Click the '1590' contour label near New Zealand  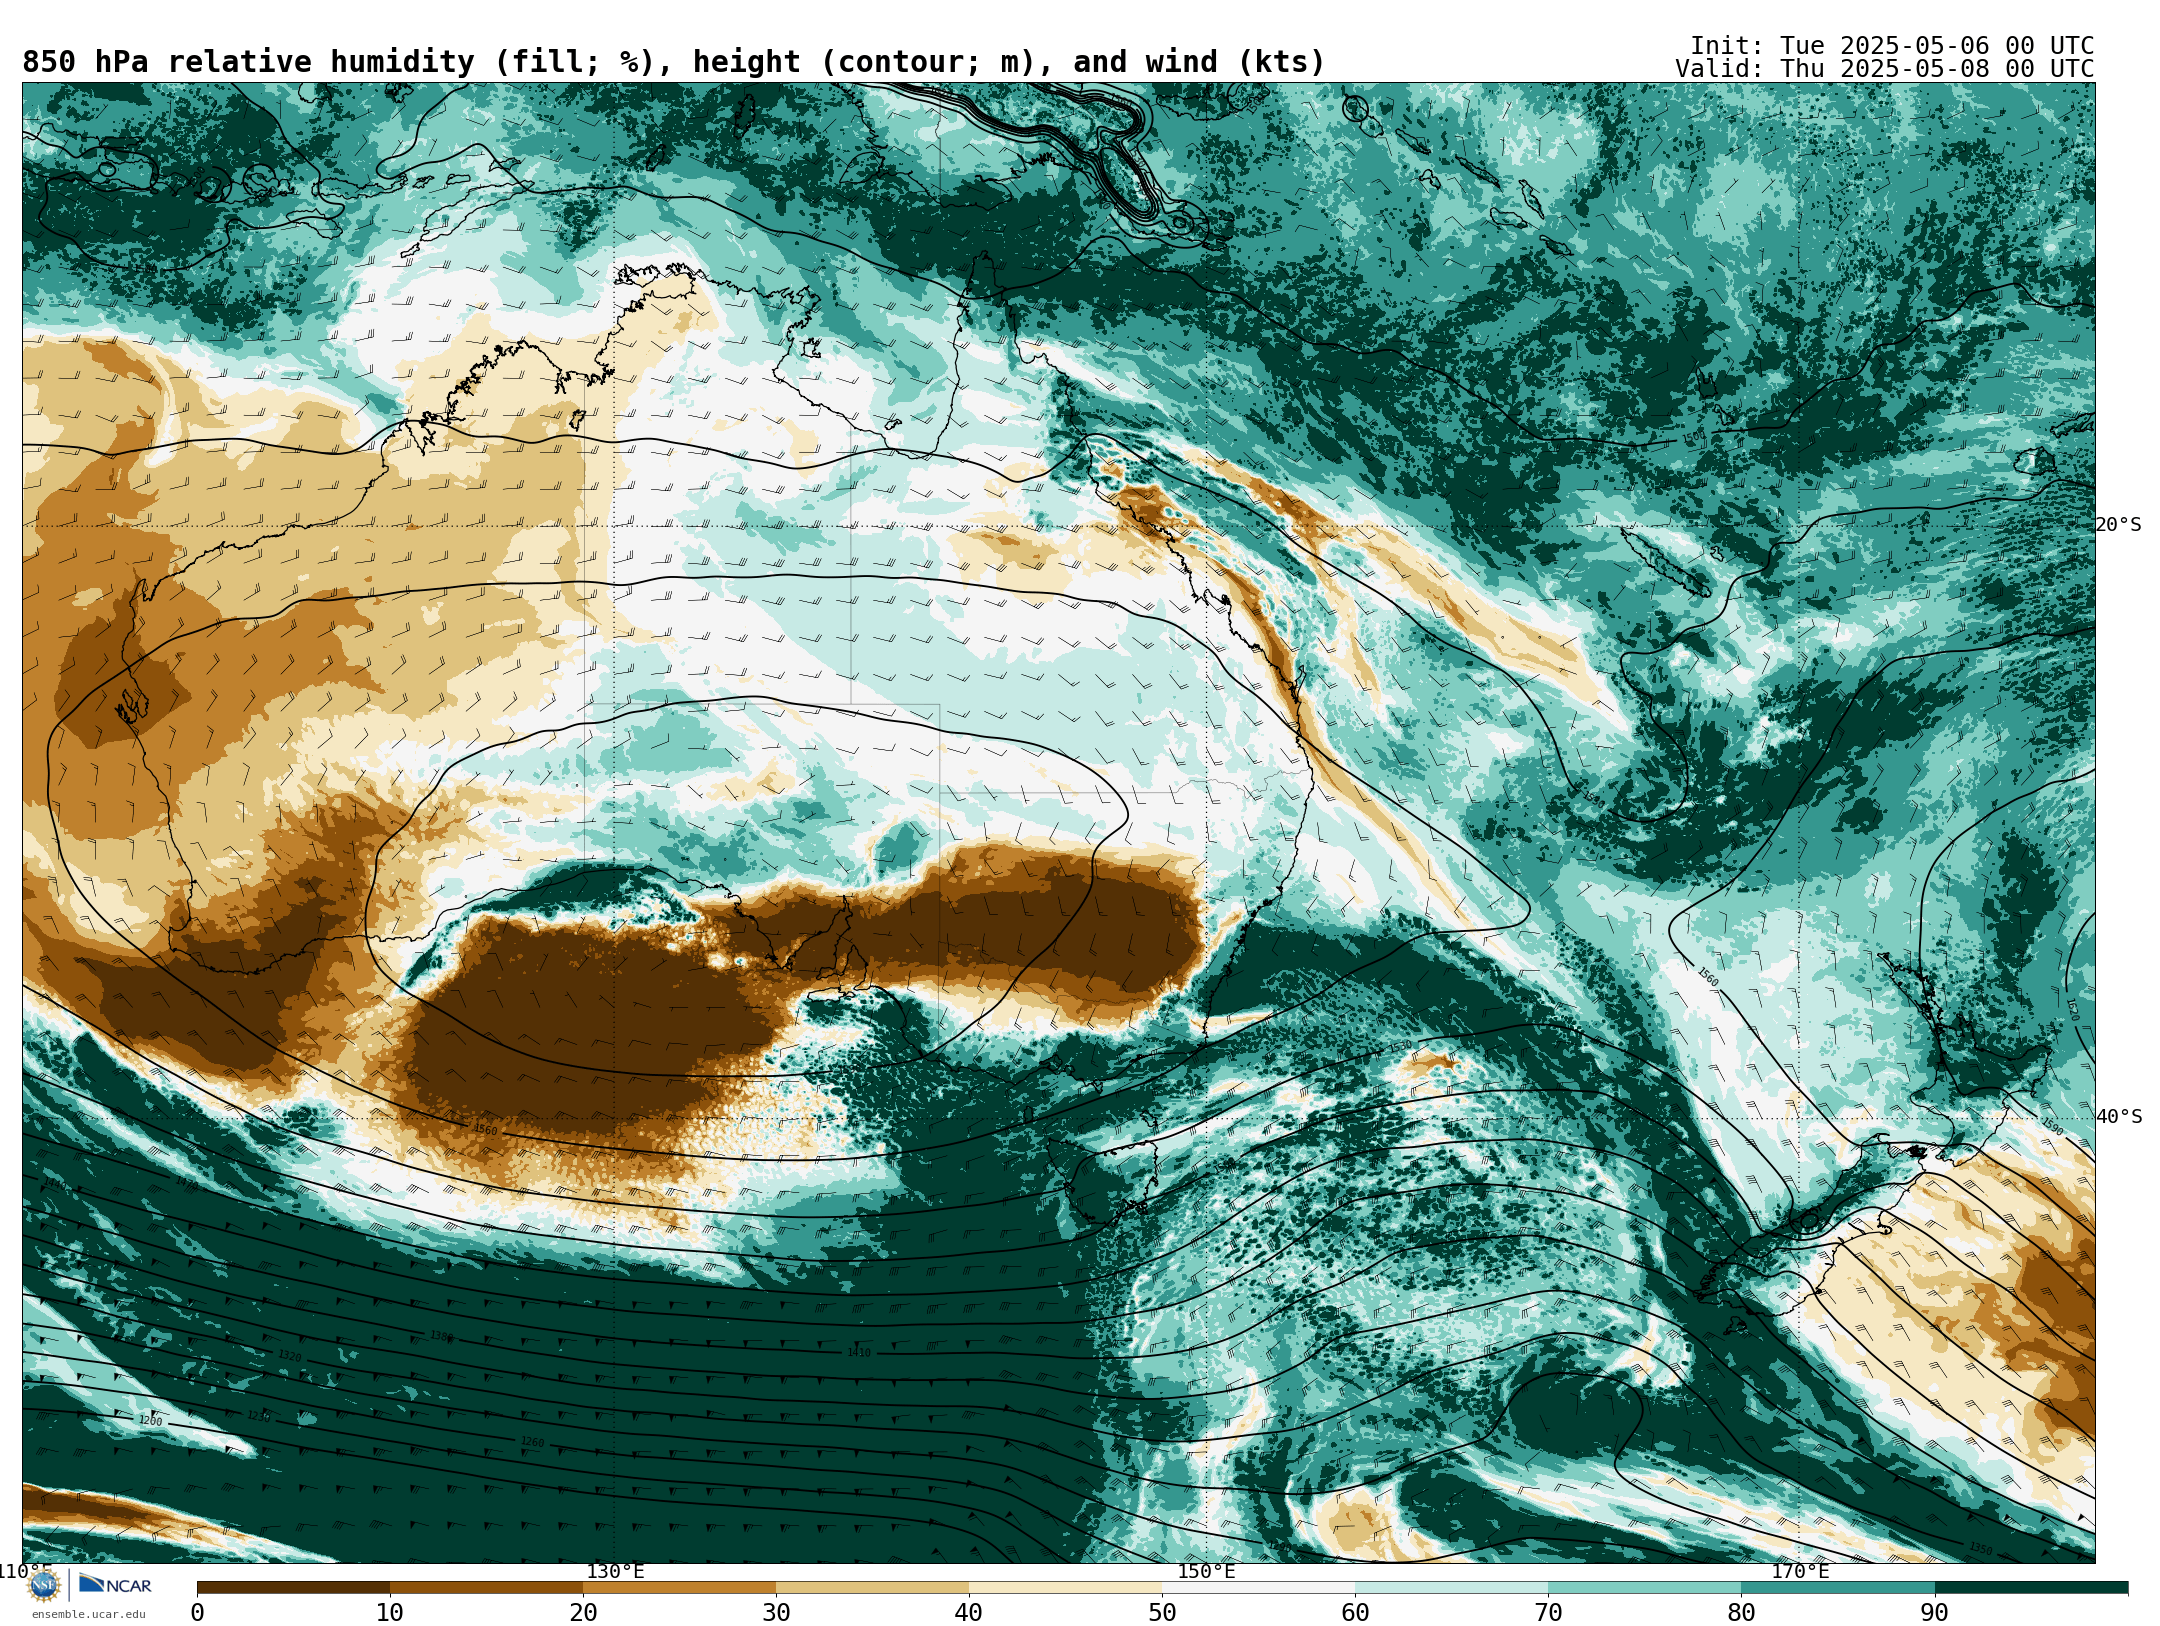(x=2052, y=1127)
